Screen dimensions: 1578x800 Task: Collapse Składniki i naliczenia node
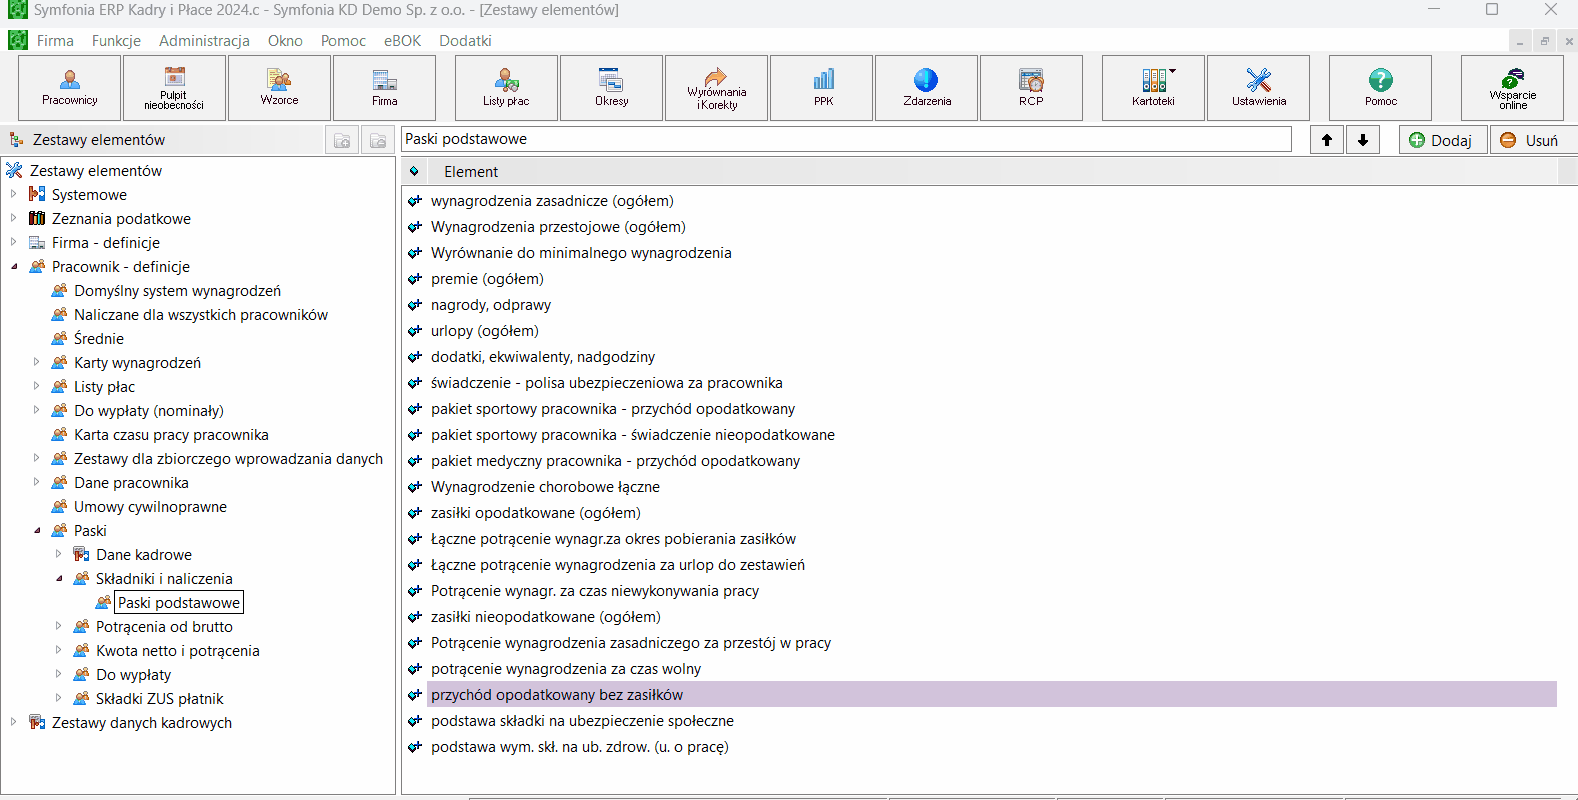(x=58, y=578)
